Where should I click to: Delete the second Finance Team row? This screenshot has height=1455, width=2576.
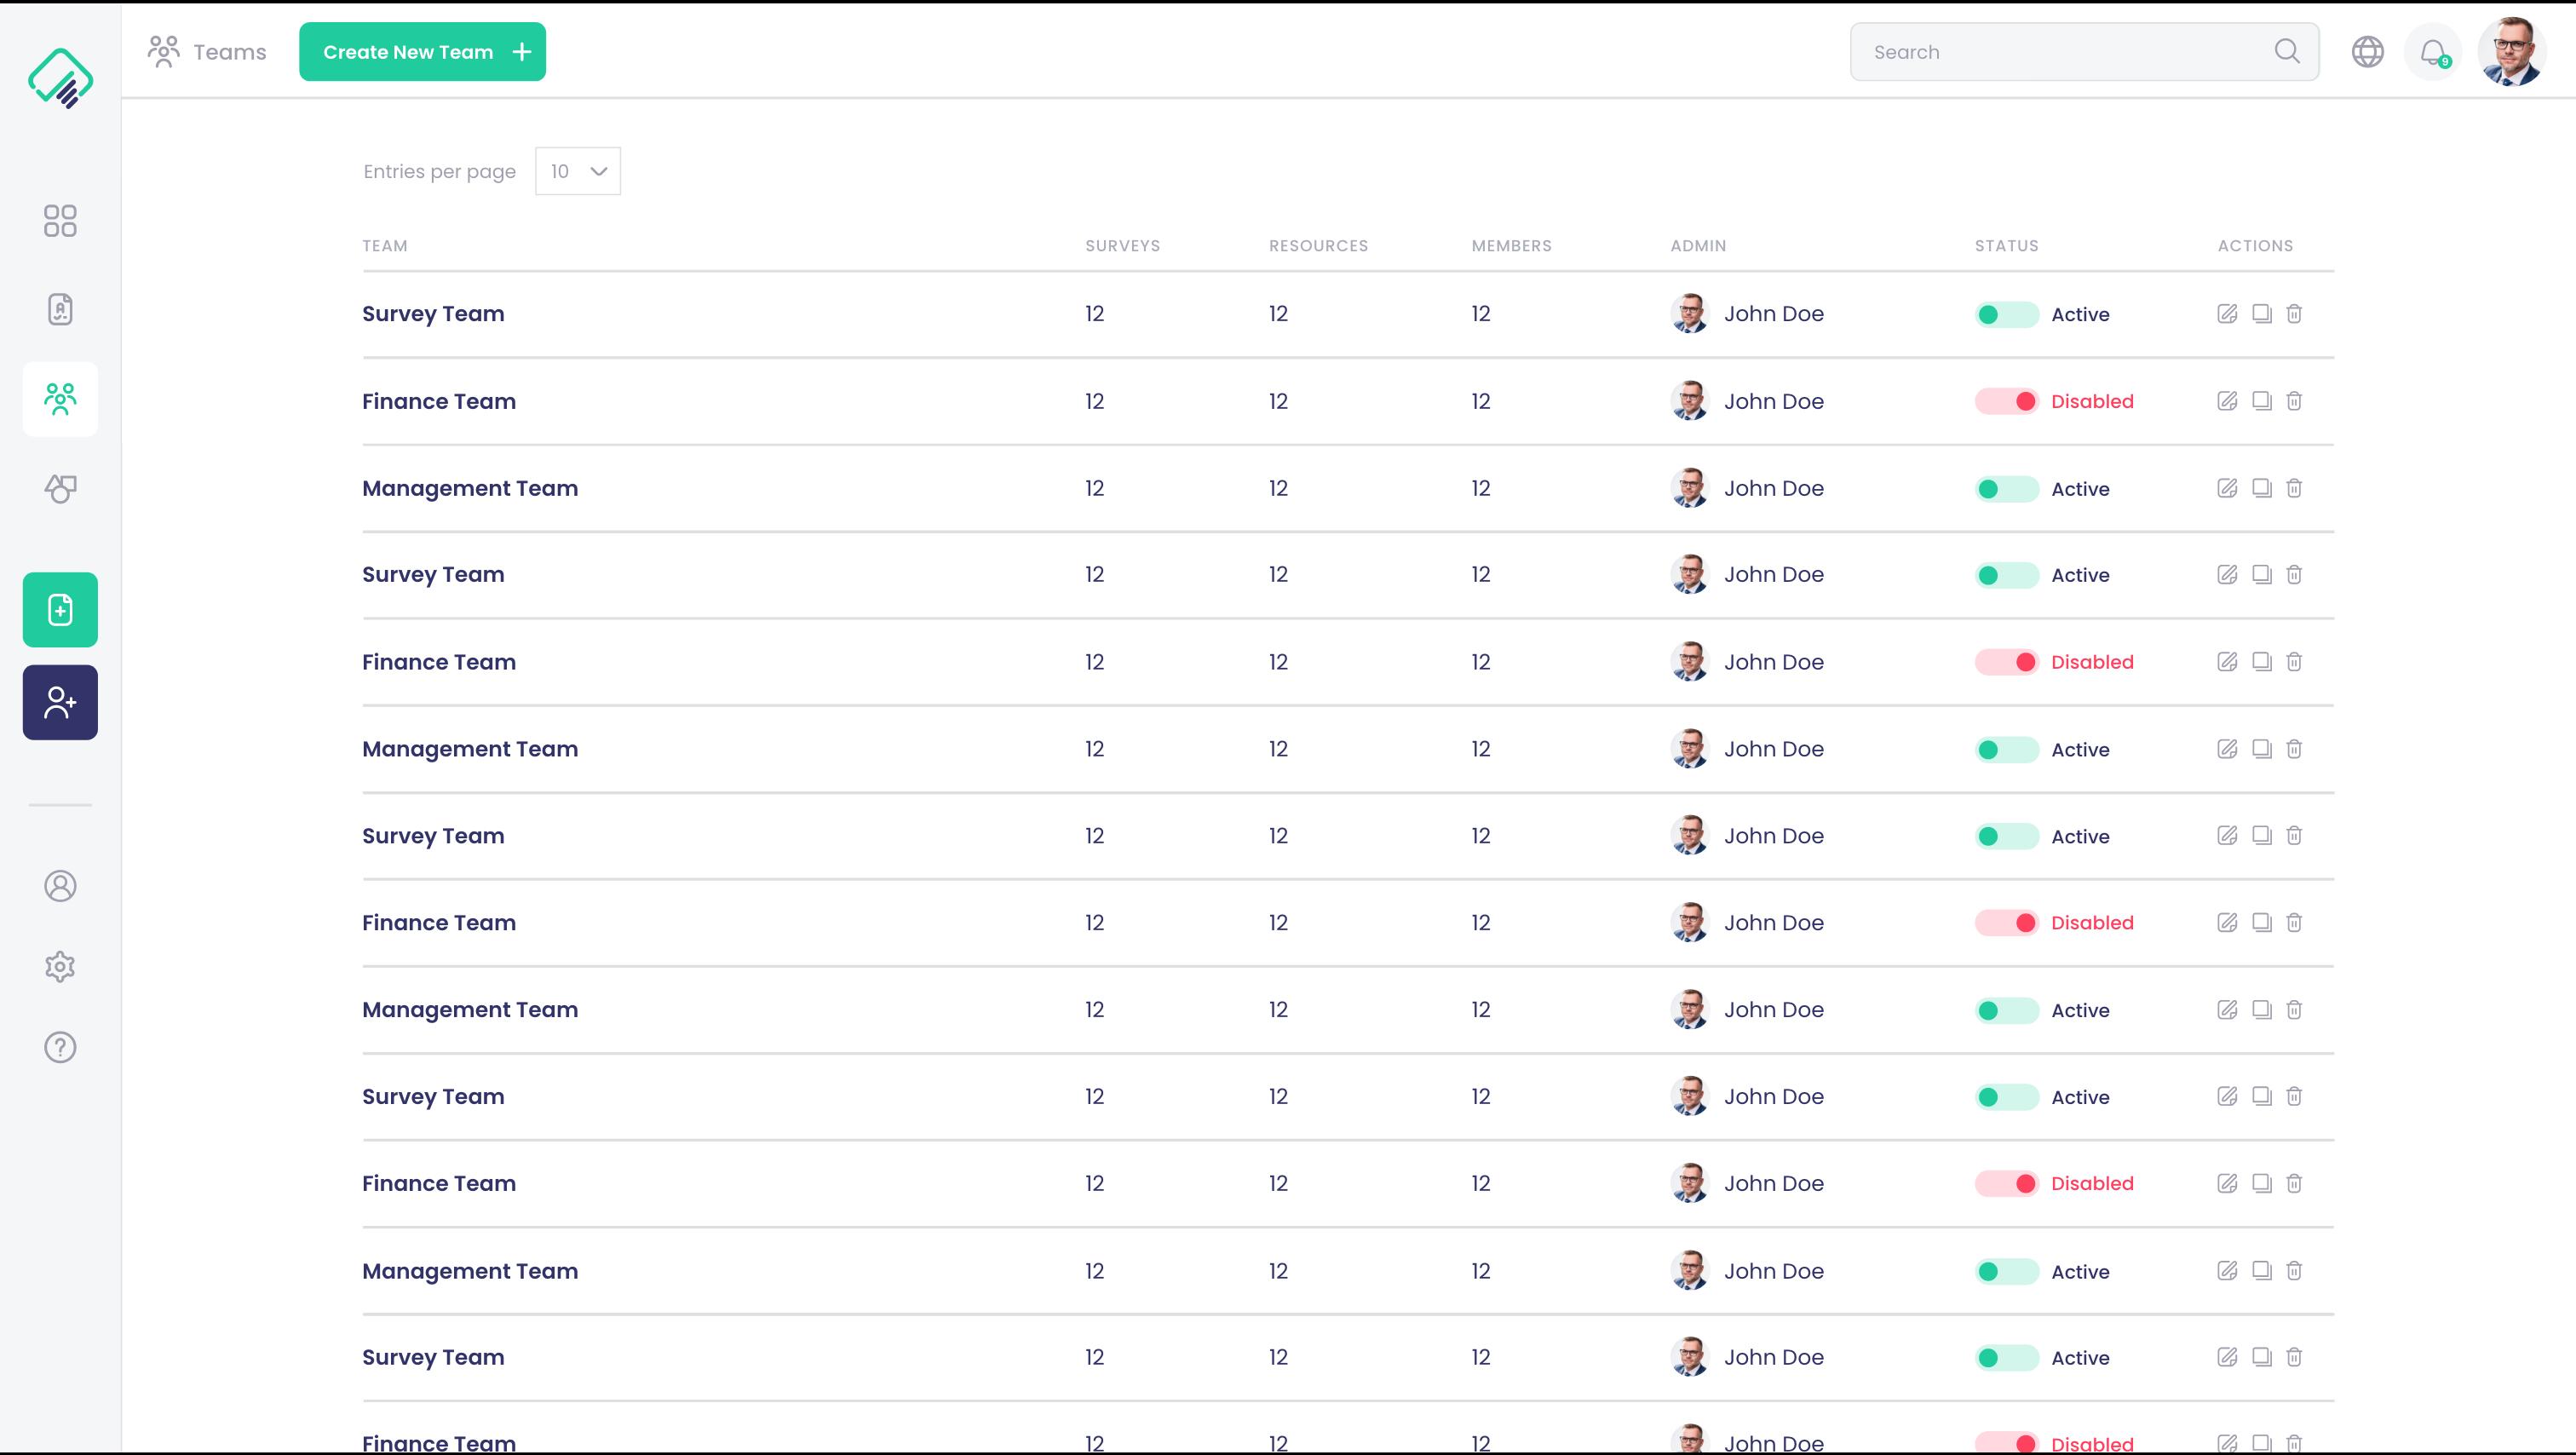(2294, 662)
